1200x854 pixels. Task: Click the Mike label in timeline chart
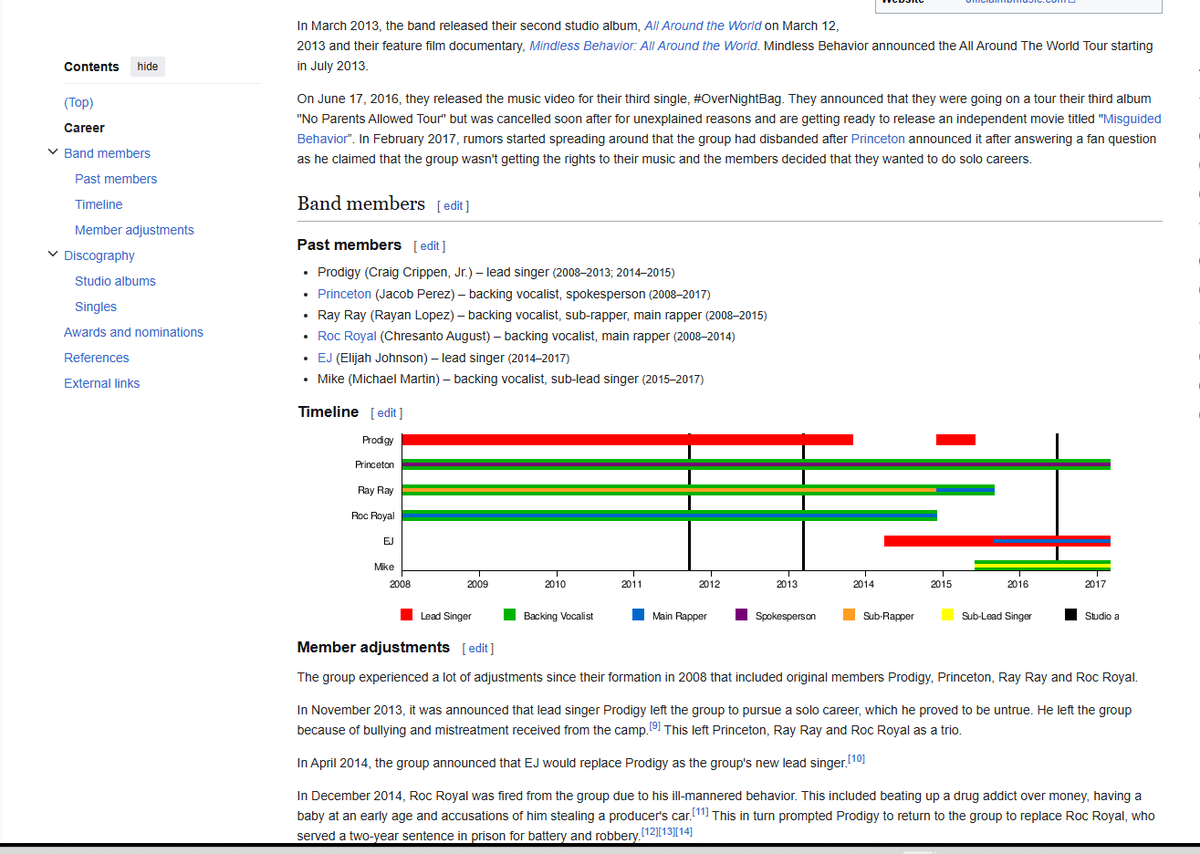384,566
